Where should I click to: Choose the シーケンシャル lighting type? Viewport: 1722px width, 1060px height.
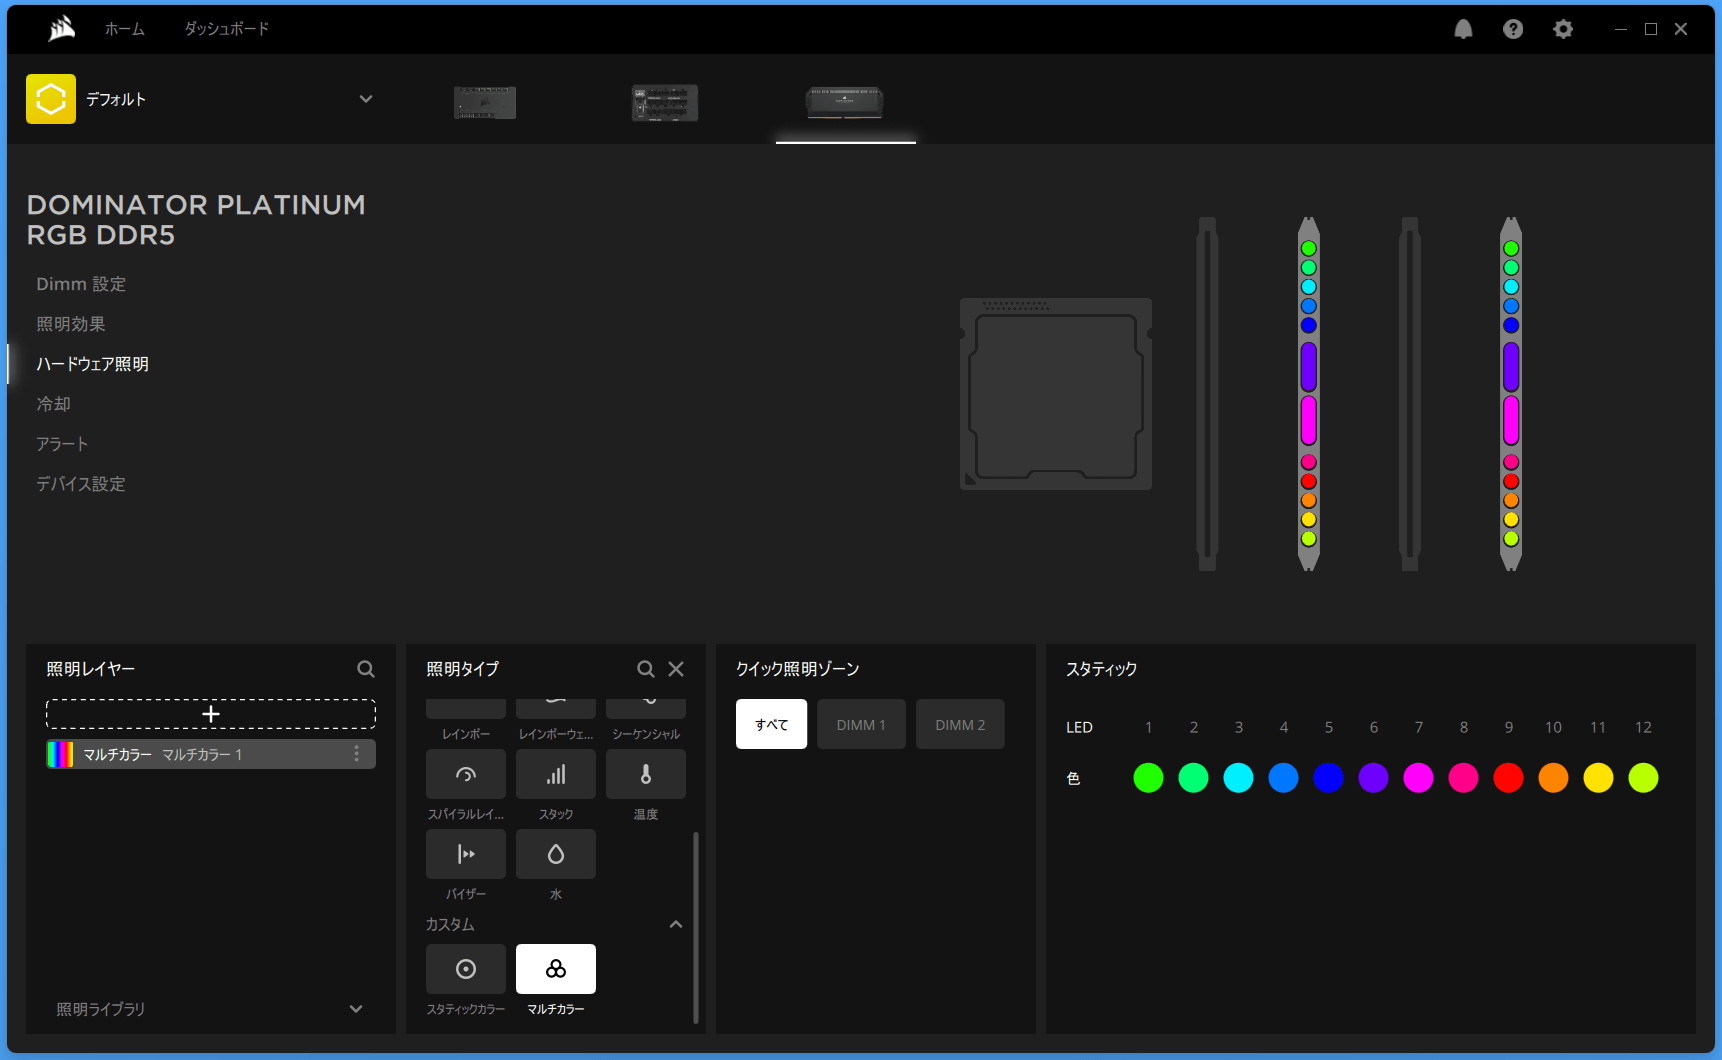pos(646,709)
